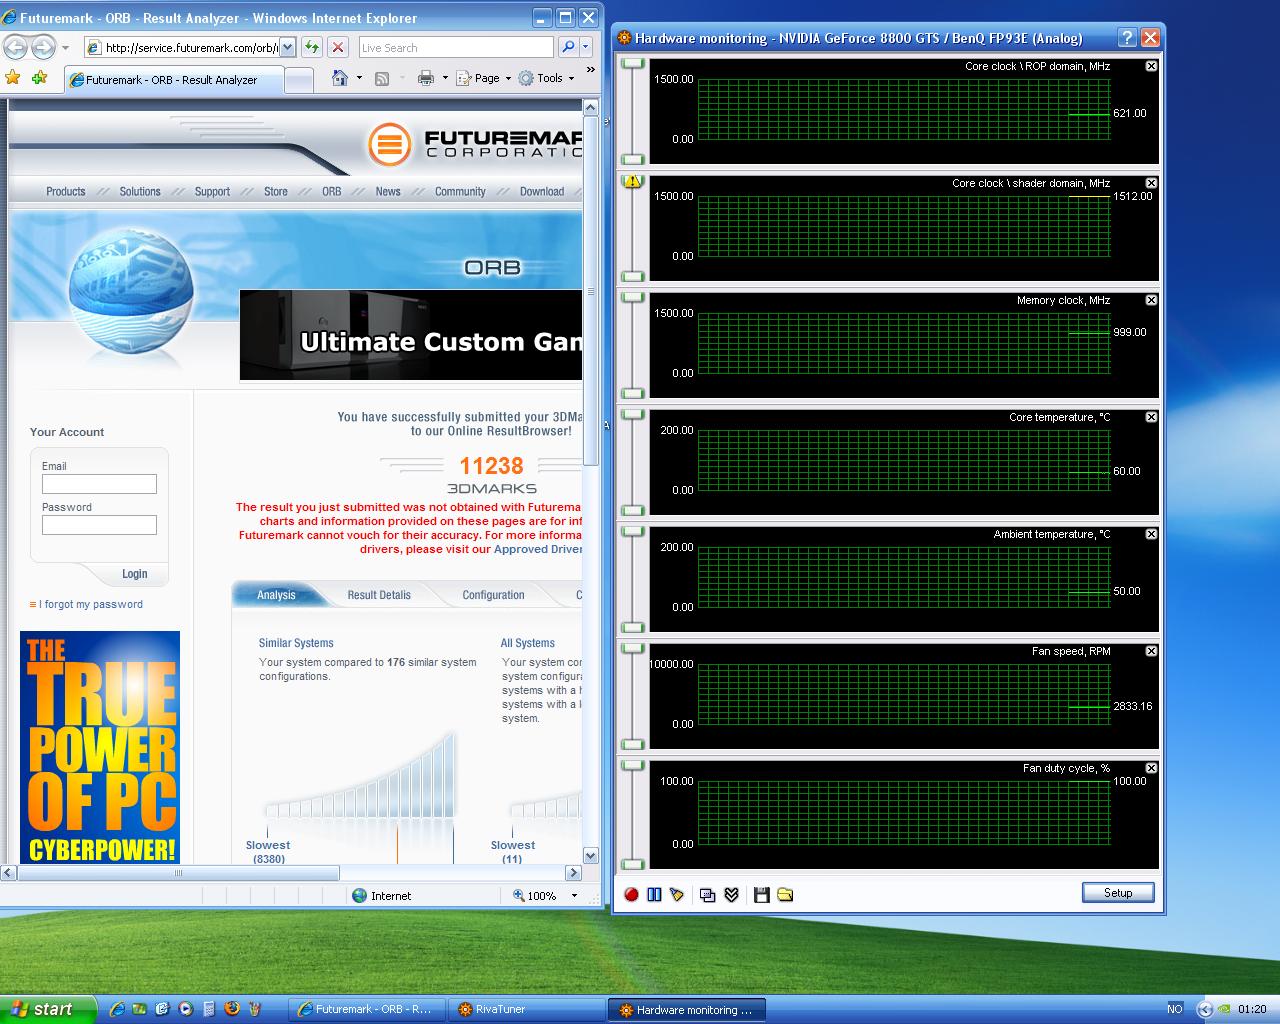Close the Core clock shader domain graph
The width and height of the screenshot is (1280, 1024).
[1151, 183]
